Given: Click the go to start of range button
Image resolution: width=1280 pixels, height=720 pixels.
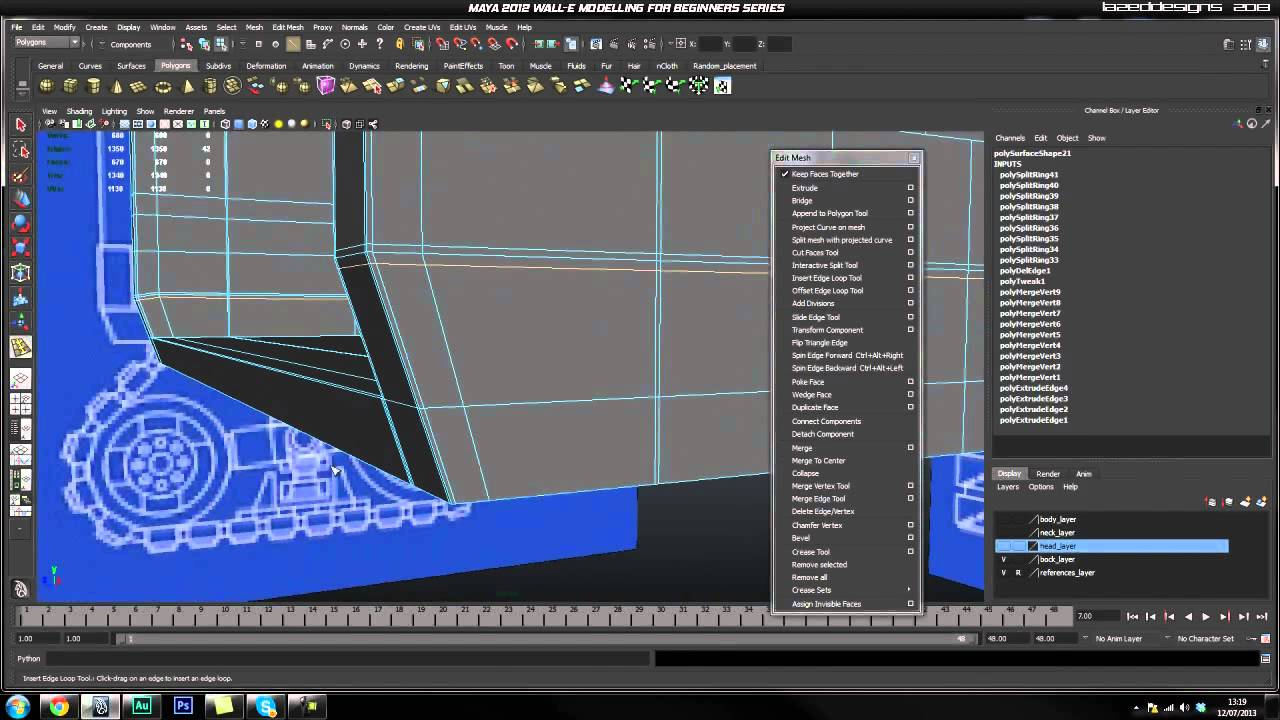Looking at the screenshot, I should point(1133,617).
